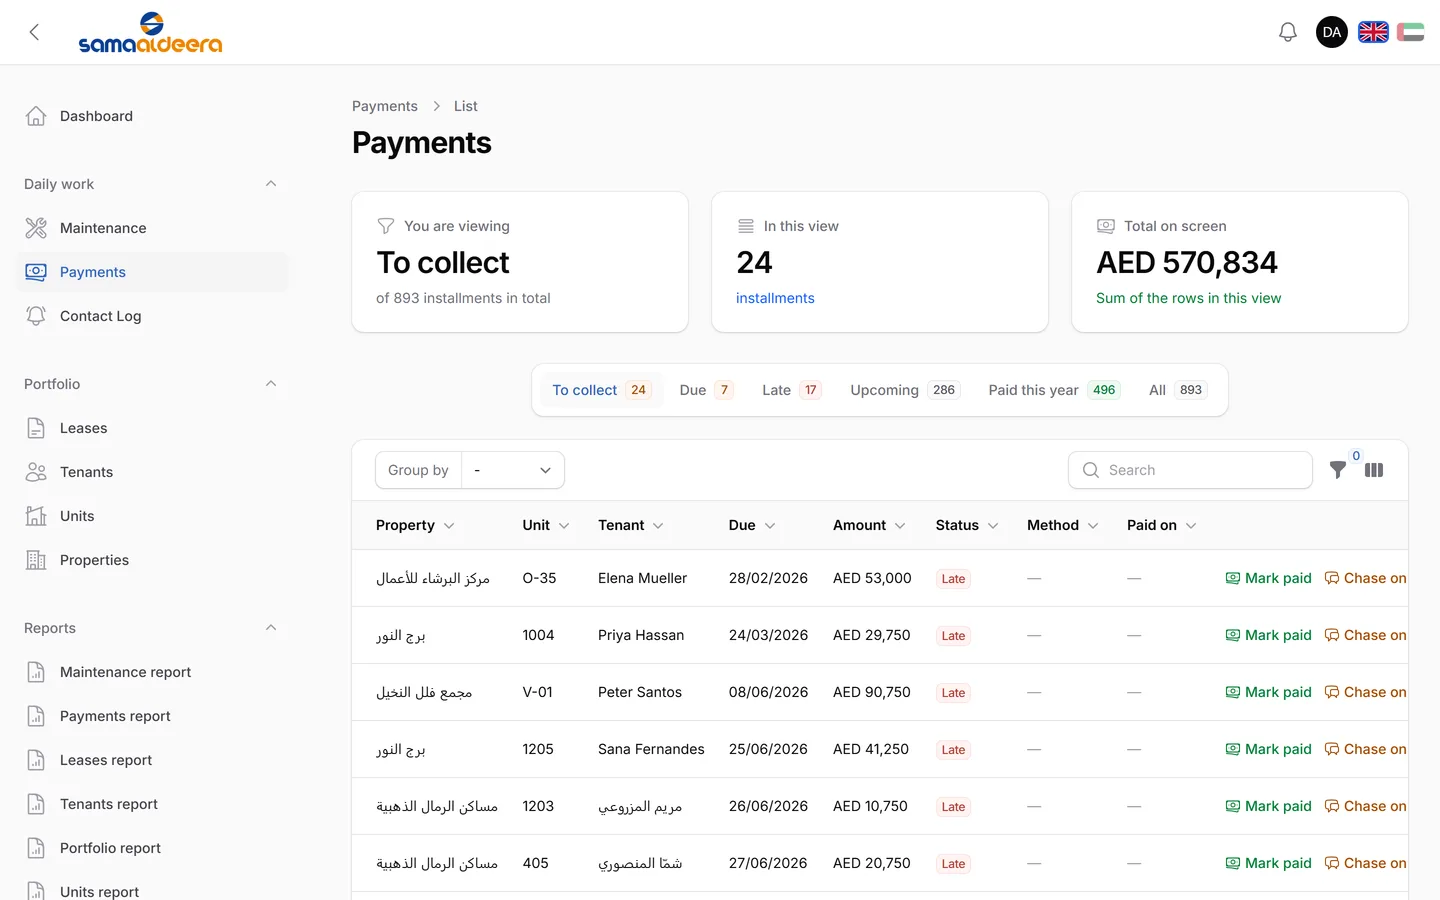Switch language to UAE flag
The width and height of the screenshot is (1440, 900).
pyautogui.click(x=1410, y=32)
